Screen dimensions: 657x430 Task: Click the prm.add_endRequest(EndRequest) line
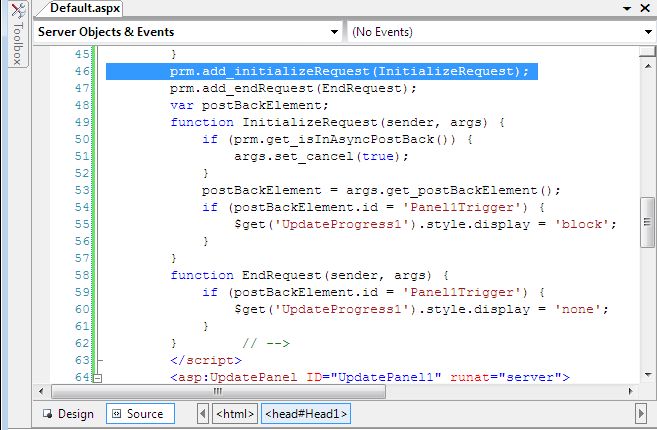[293, 88]
